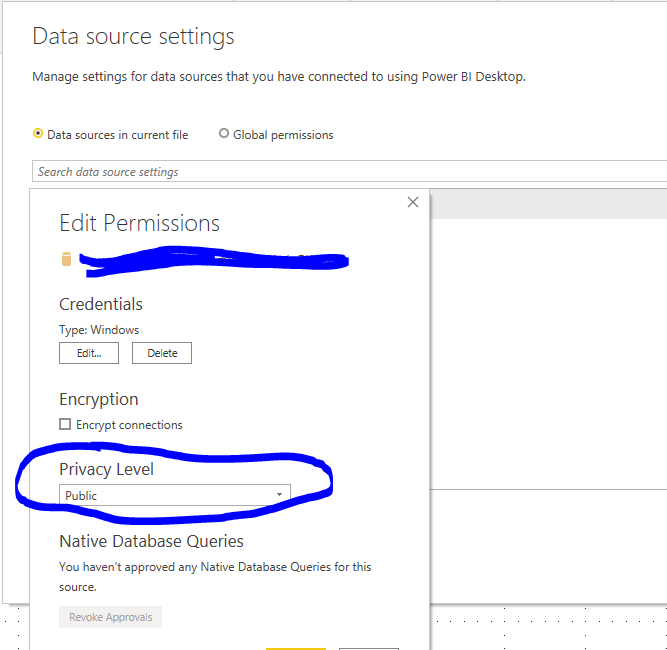Close the Edit Permissions dialog
The height and width of the screenshot is (650, 667).
click(x=413, y=202)
